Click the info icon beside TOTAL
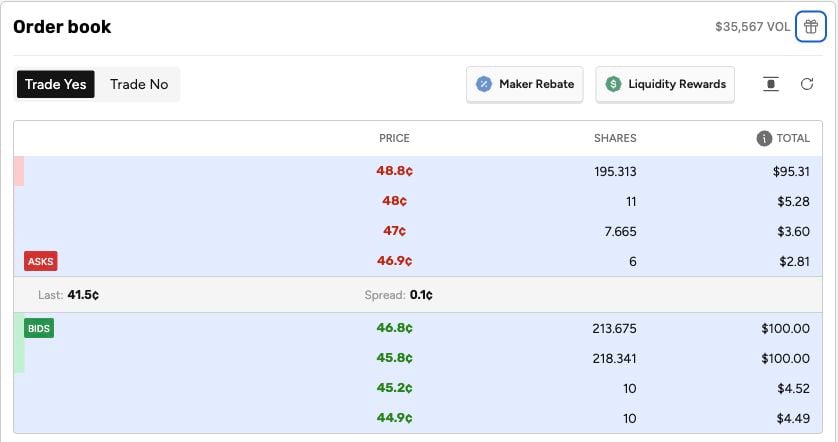 764,138
